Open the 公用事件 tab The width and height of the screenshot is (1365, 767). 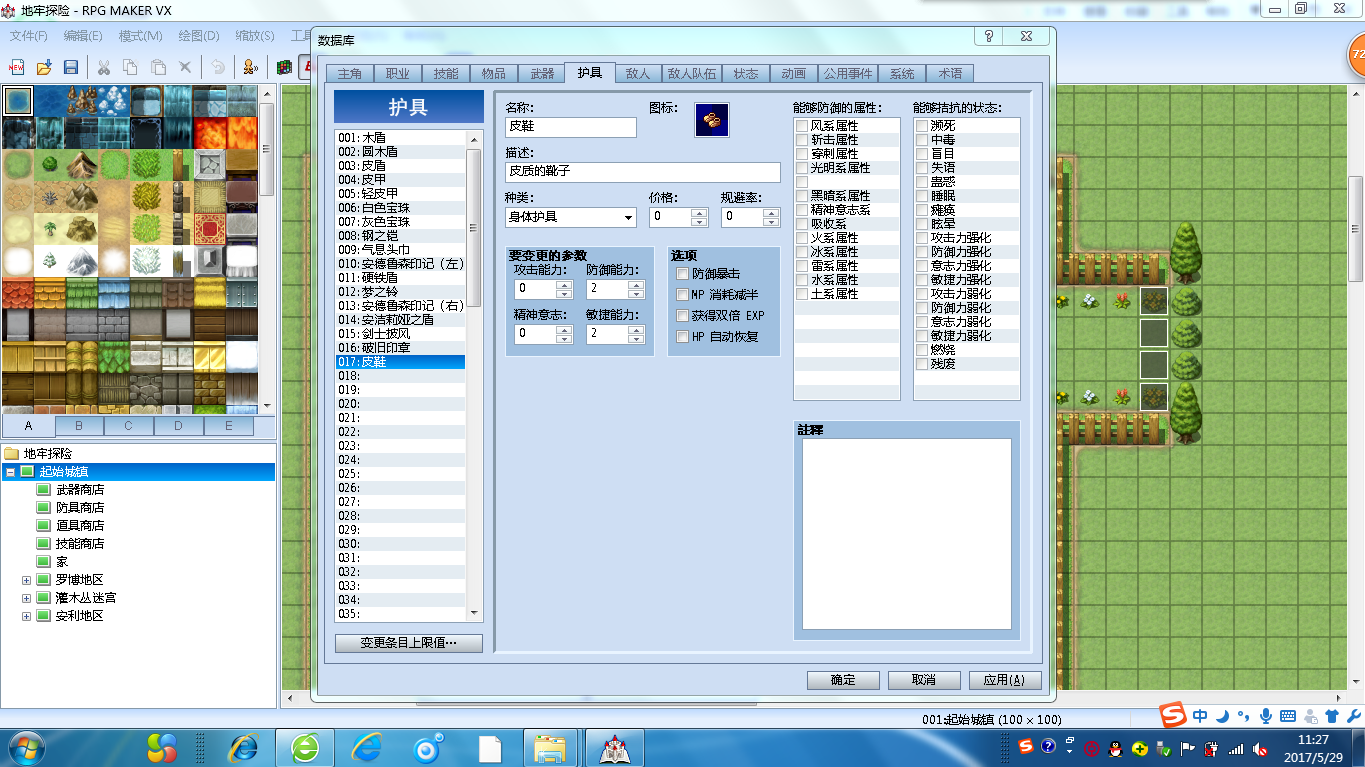[848, 73]
